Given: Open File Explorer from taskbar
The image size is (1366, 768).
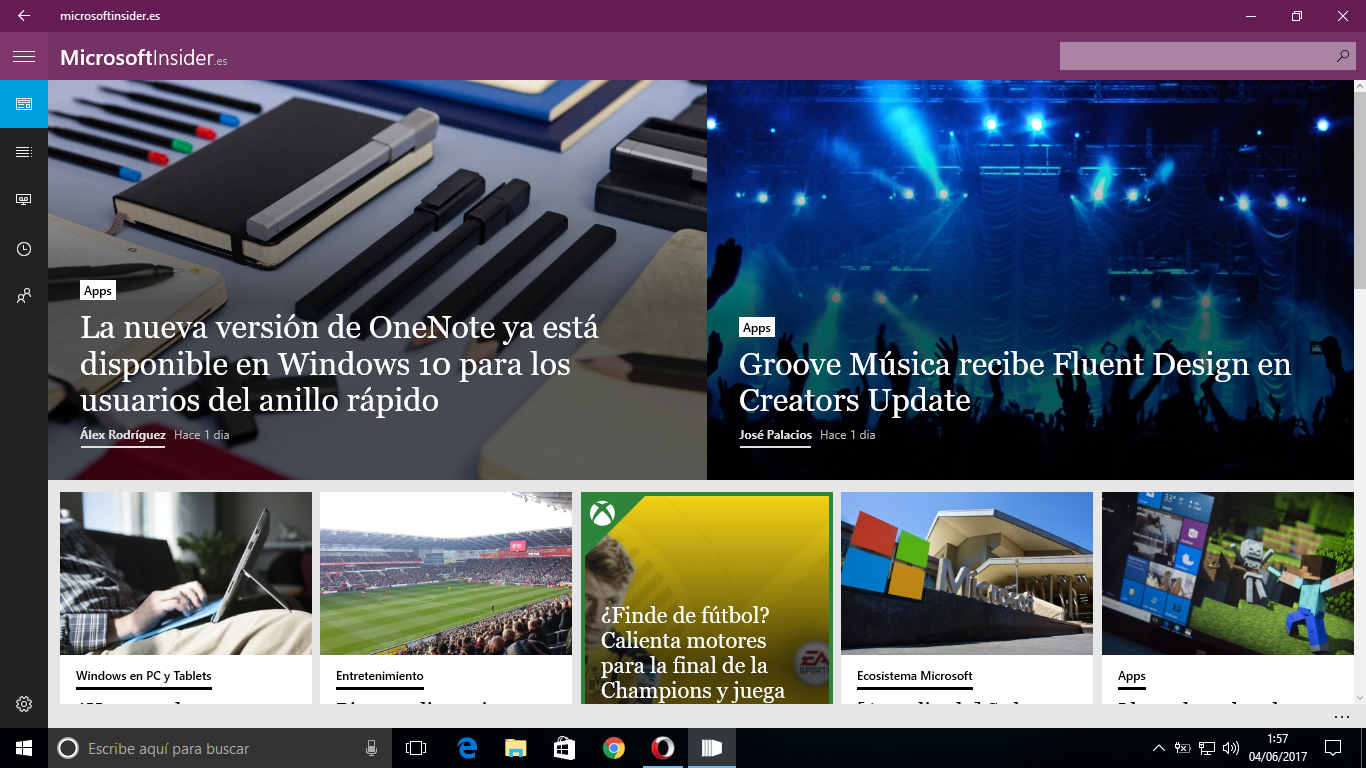Looking at the screenshot, I should 515,748.
